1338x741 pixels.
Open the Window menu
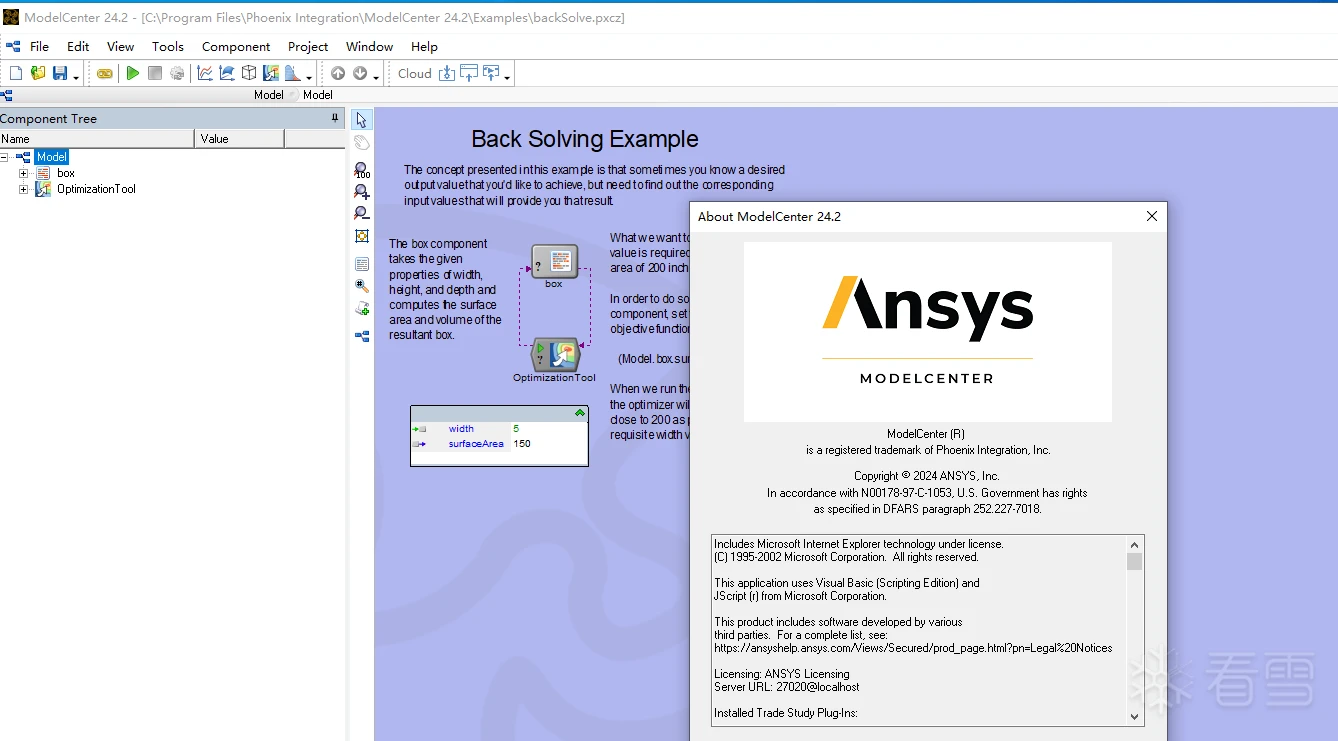tap(369, 46)
